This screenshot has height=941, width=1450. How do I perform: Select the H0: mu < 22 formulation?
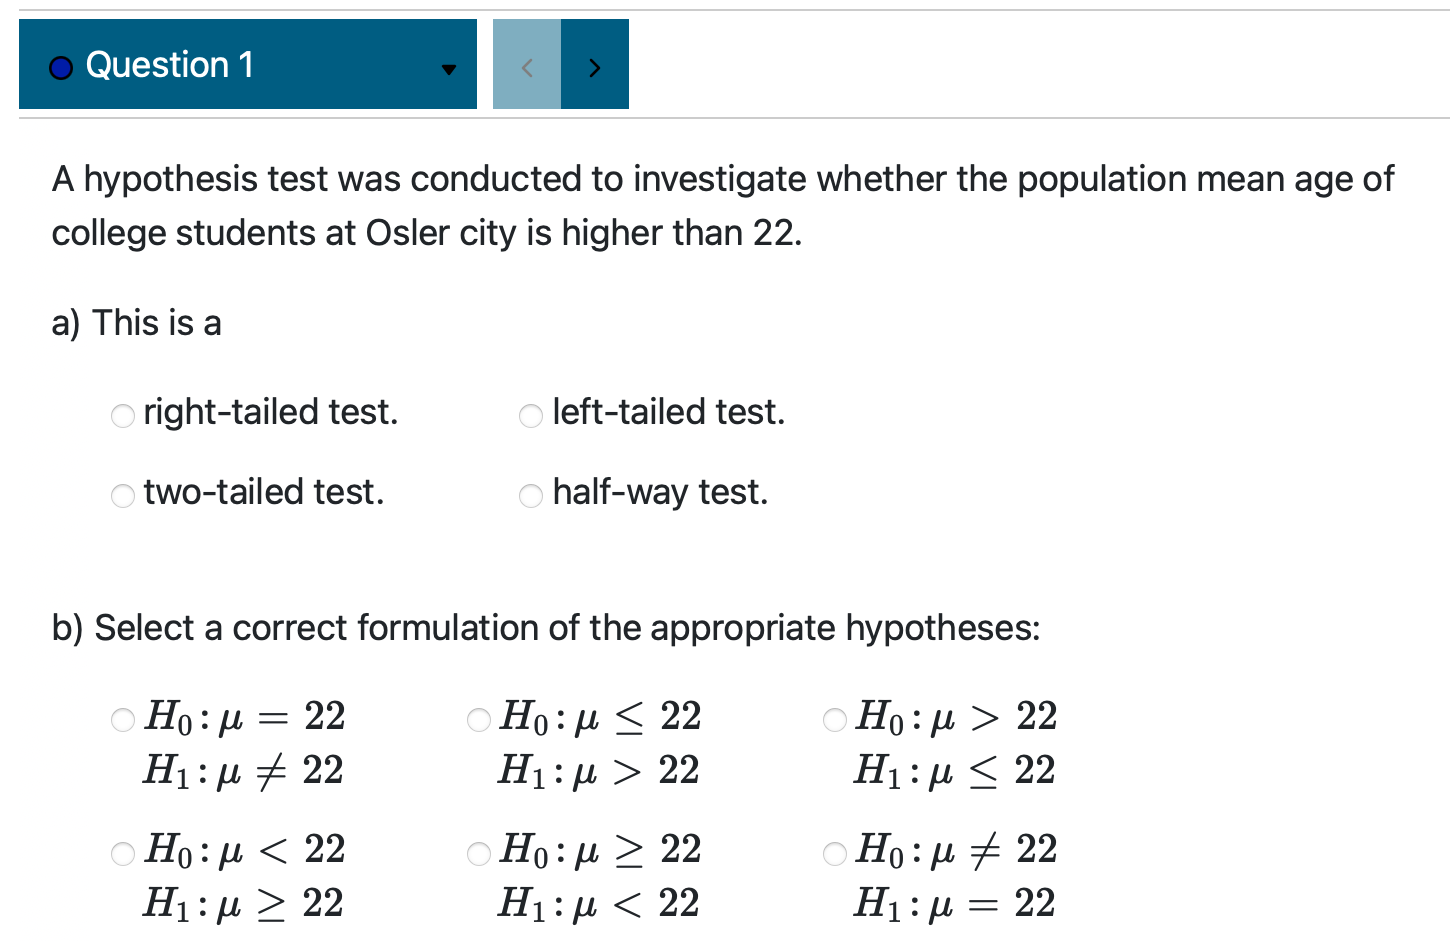coord(122,853)
